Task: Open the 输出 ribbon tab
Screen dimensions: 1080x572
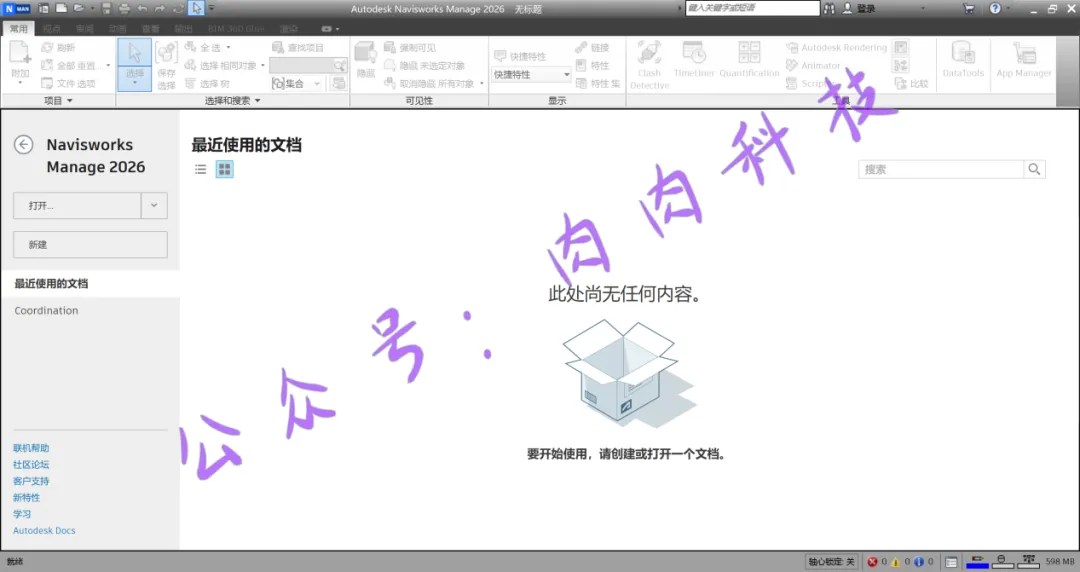Action: click(183, 29)
